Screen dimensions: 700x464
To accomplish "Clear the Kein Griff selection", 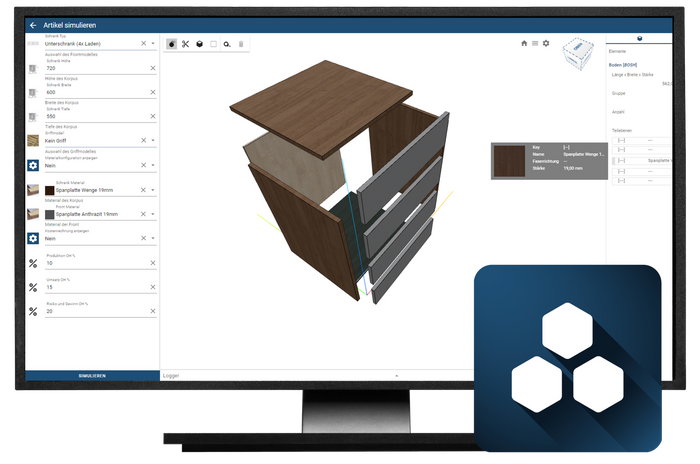I will [143, 141].
